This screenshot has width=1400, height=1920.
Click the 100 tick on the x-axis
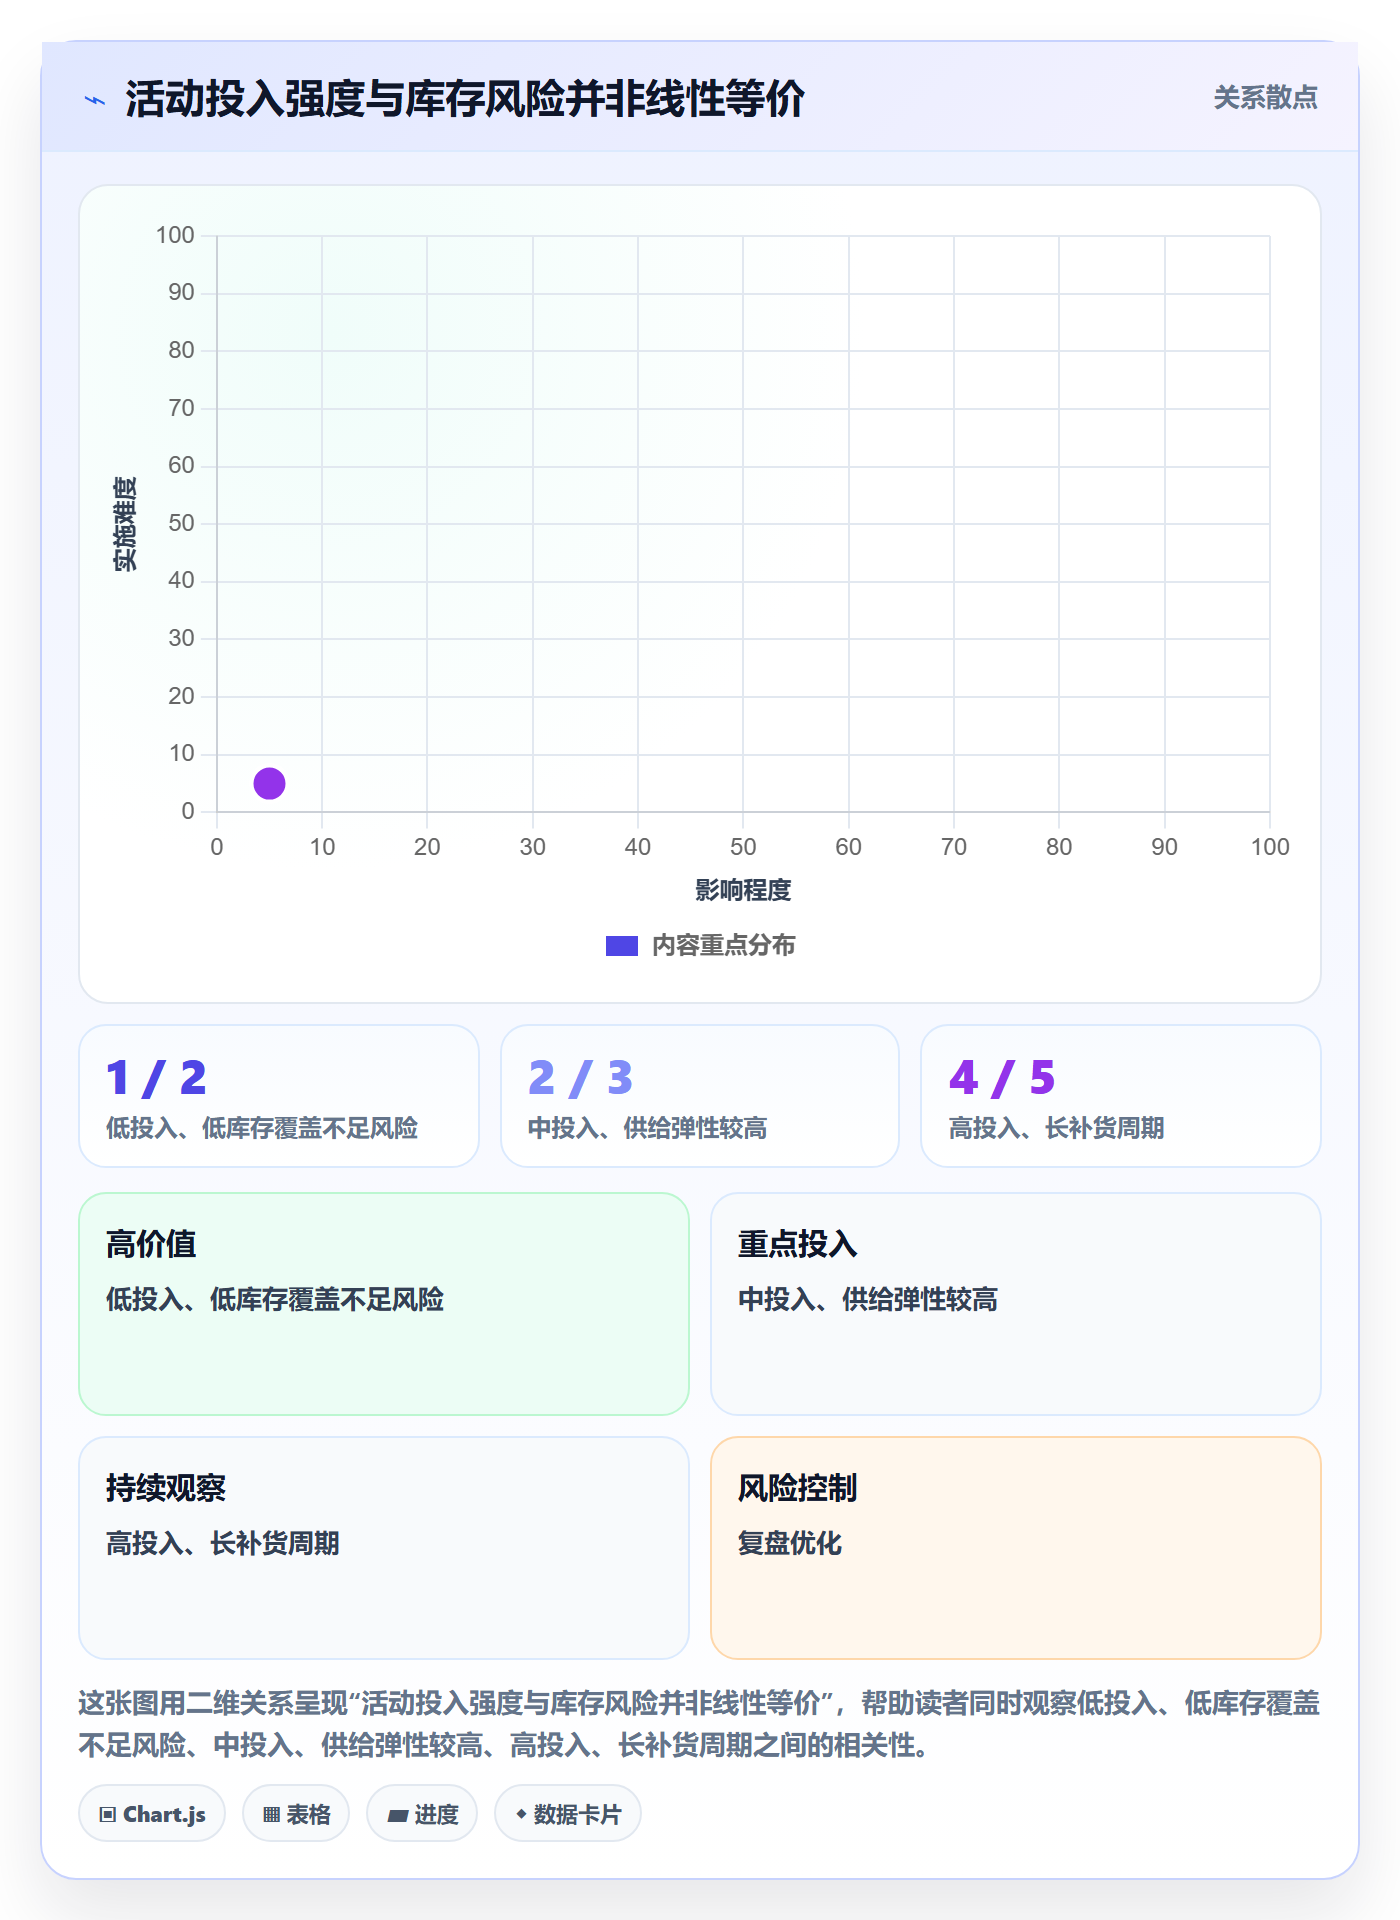click(1270, 847)
